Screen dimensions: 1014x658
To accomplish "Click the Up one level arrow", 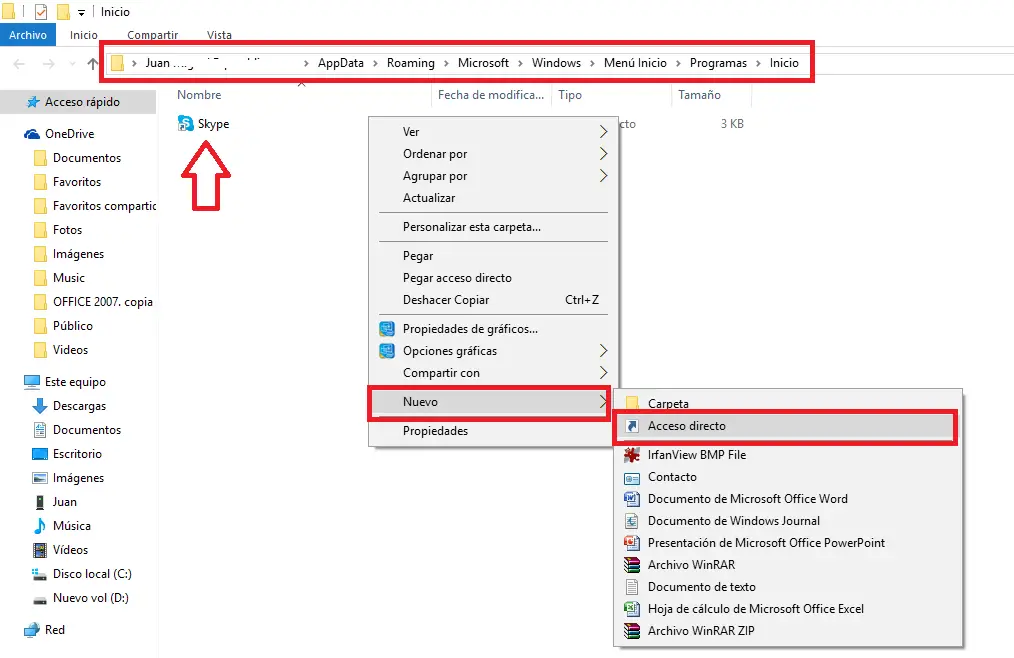I will [92, 63].
